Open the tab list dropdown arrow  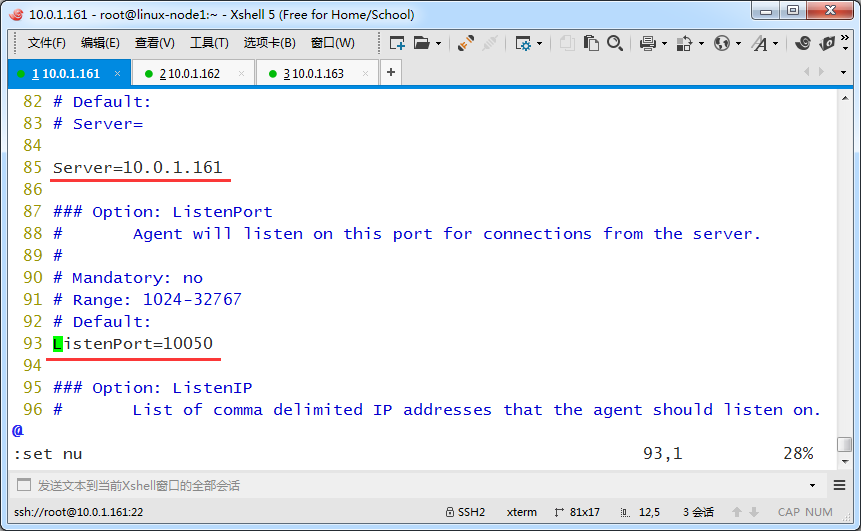click(843, 72)
